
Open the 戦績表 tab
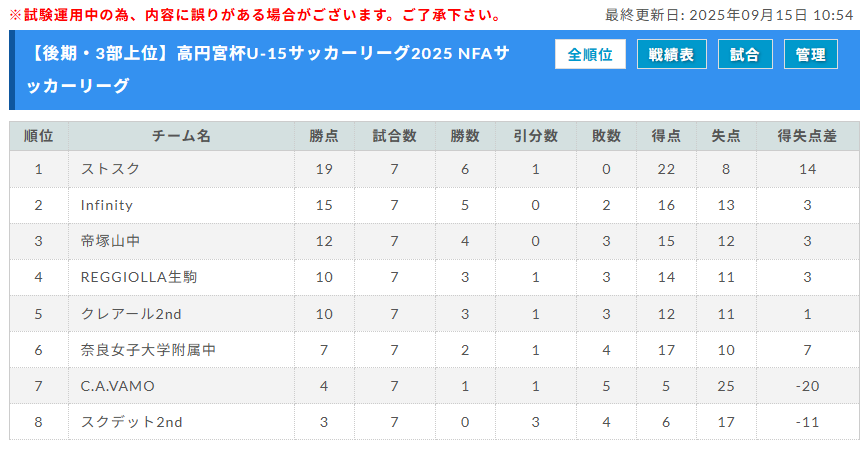click(x=672, y=54)
